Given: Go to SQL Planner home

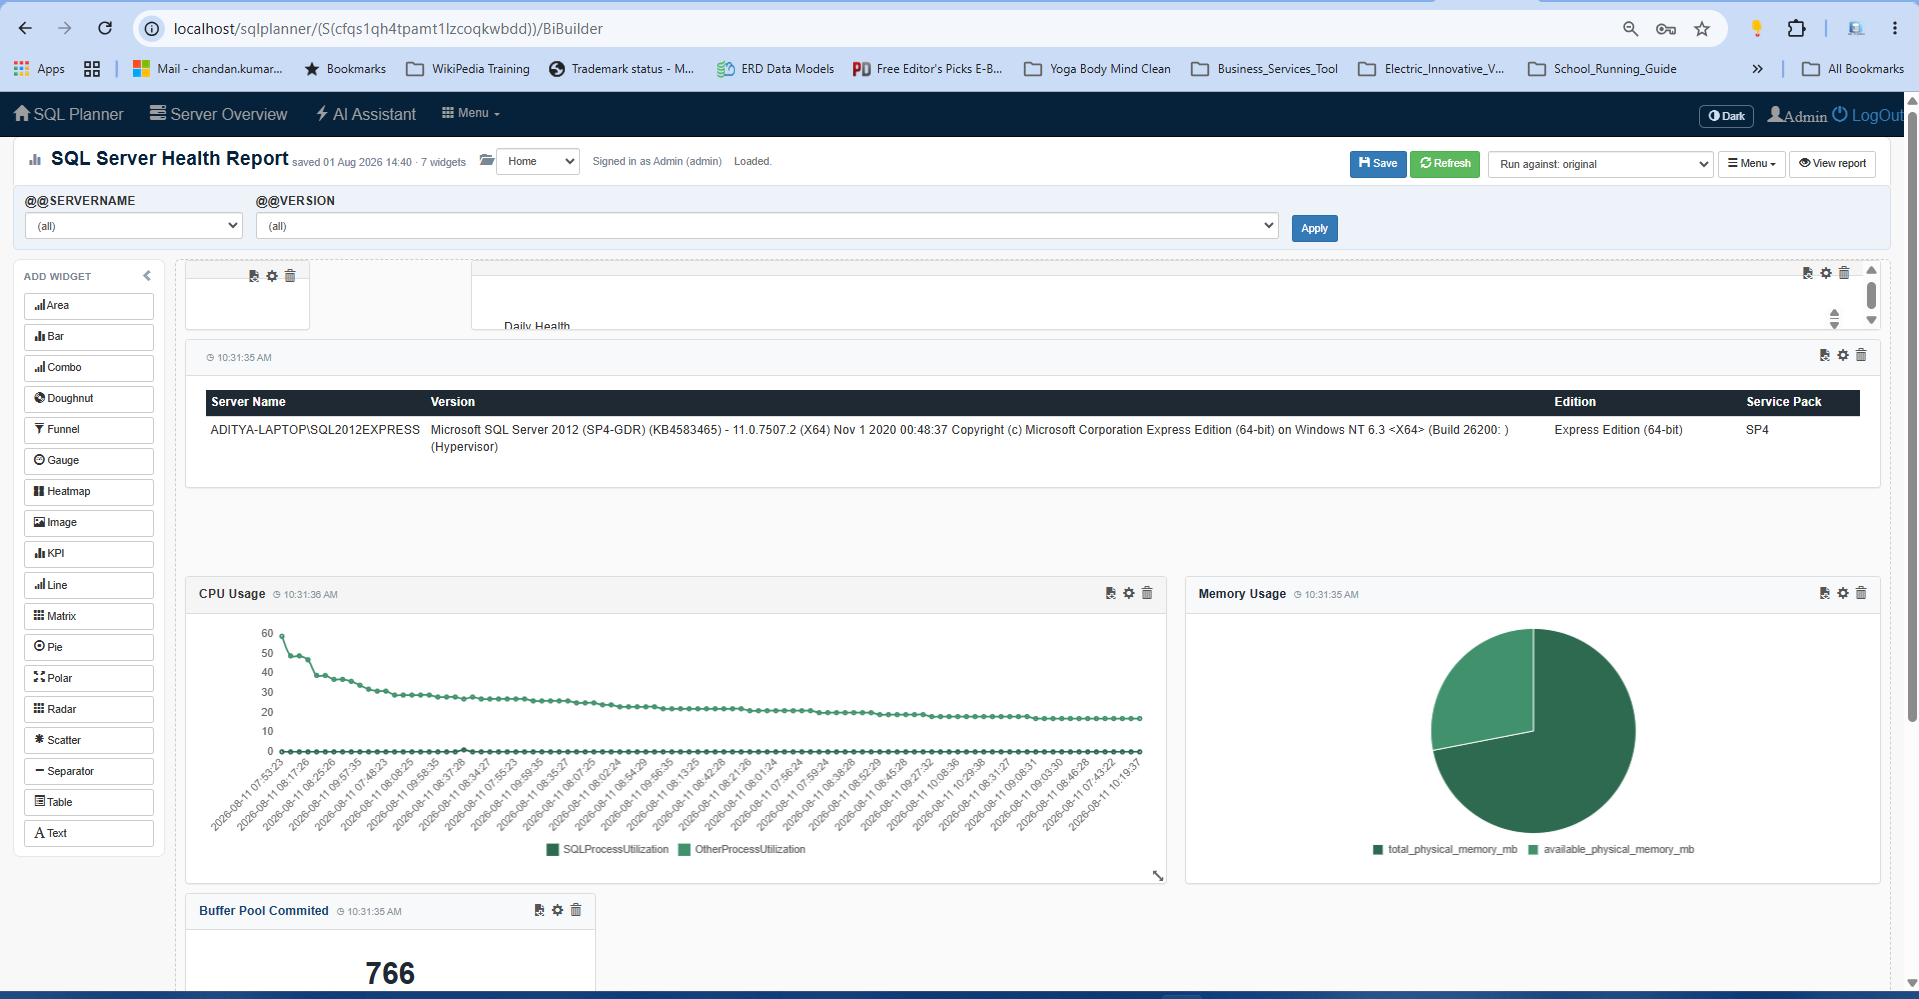Looking at the screenshot, I should [x=69, y=114].
